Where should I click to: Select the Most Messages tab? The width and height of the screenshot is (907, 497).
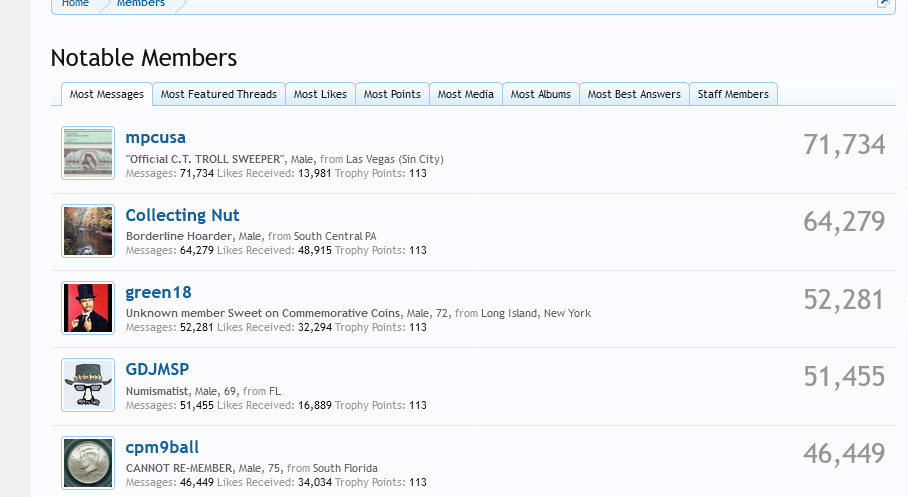[x=107, y=94]
